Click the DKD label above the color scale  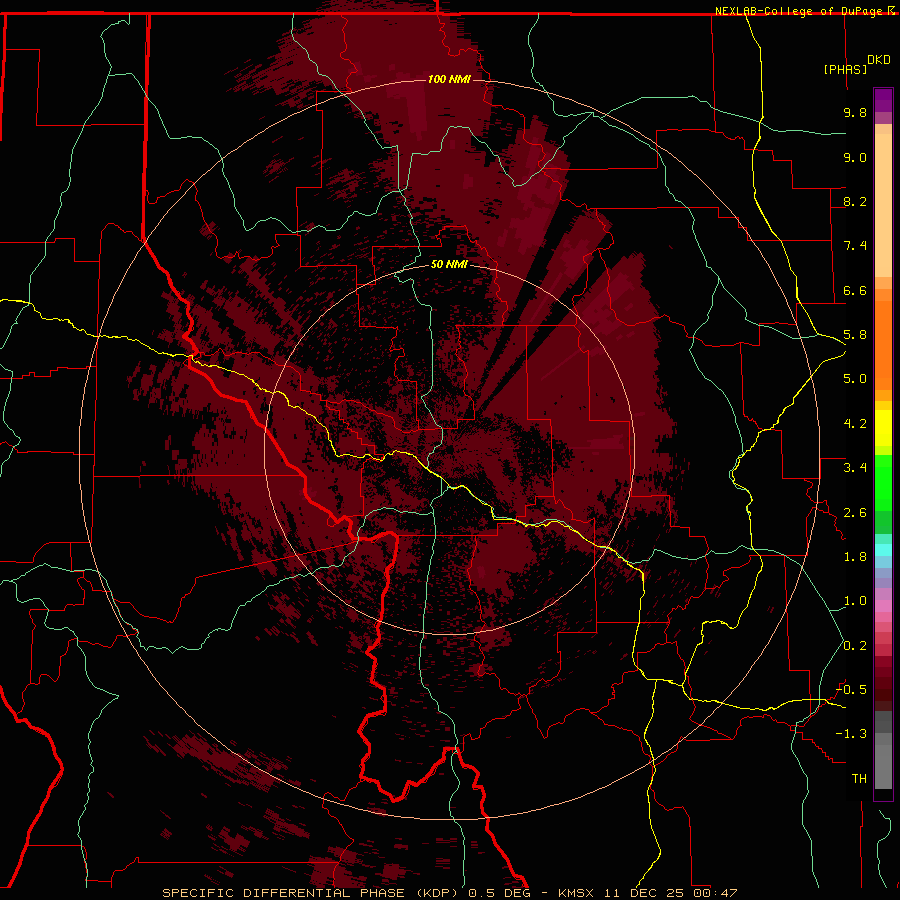point(879,60)
